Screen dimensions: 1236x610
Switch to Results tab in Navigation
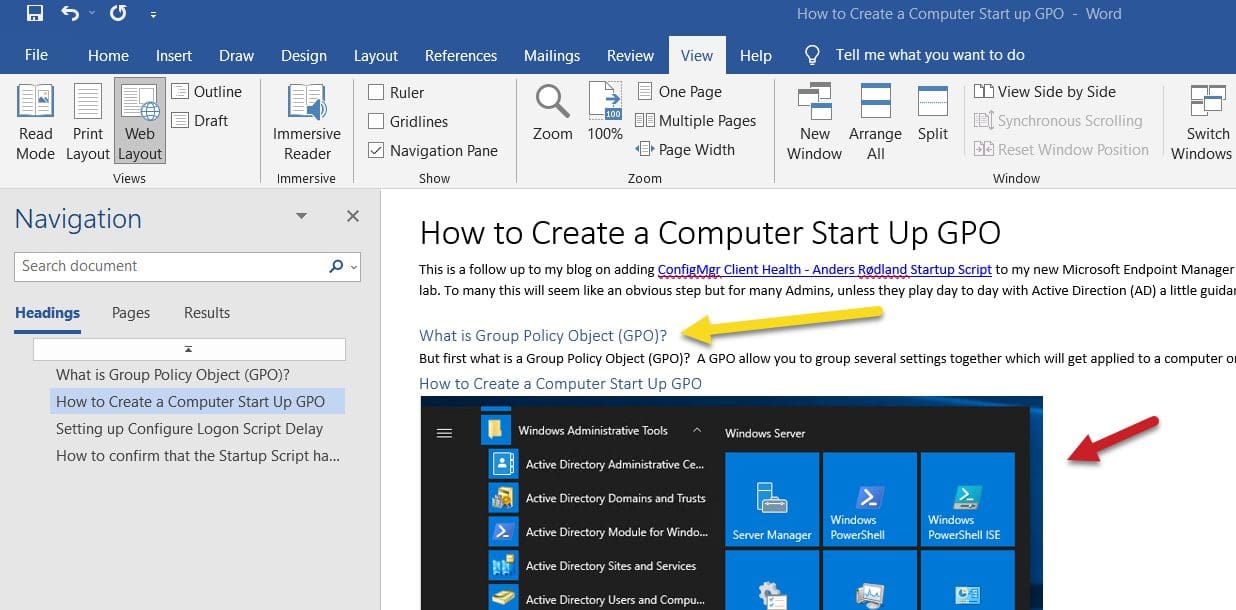point(207,313)
